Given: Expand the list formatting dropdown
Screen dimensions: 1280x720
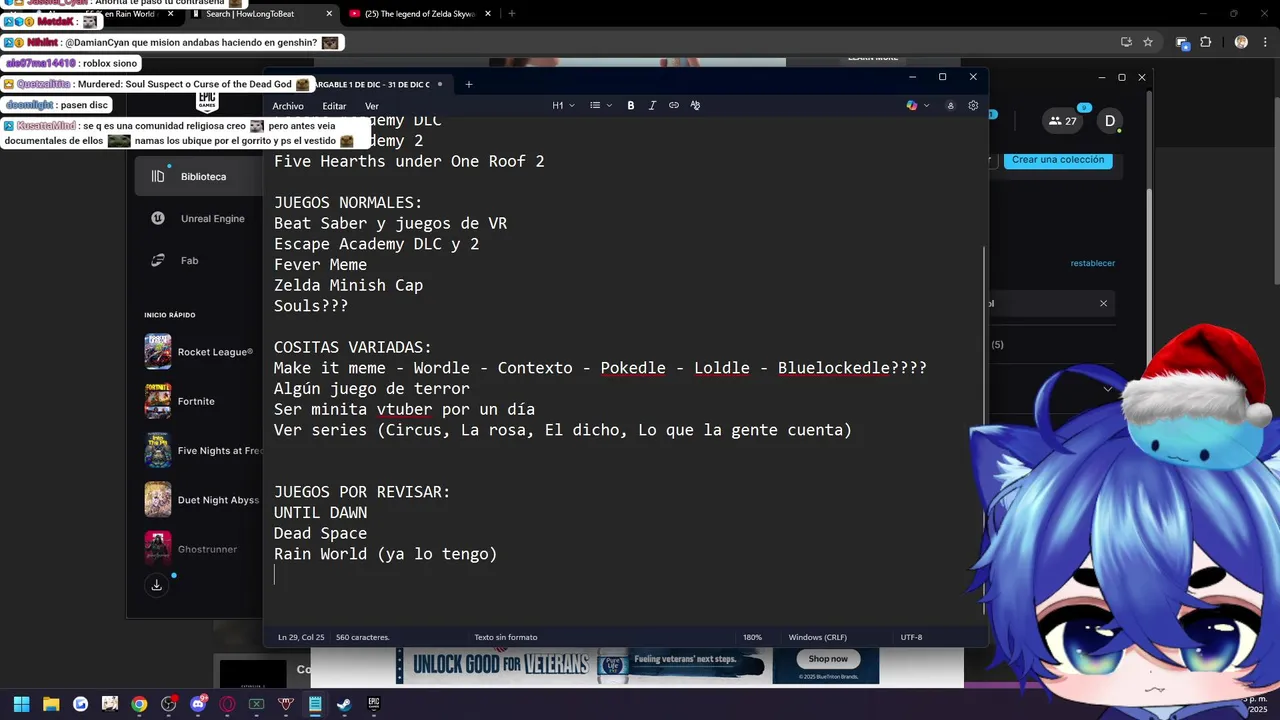Looking at the screenshot, I should (601, 105).
